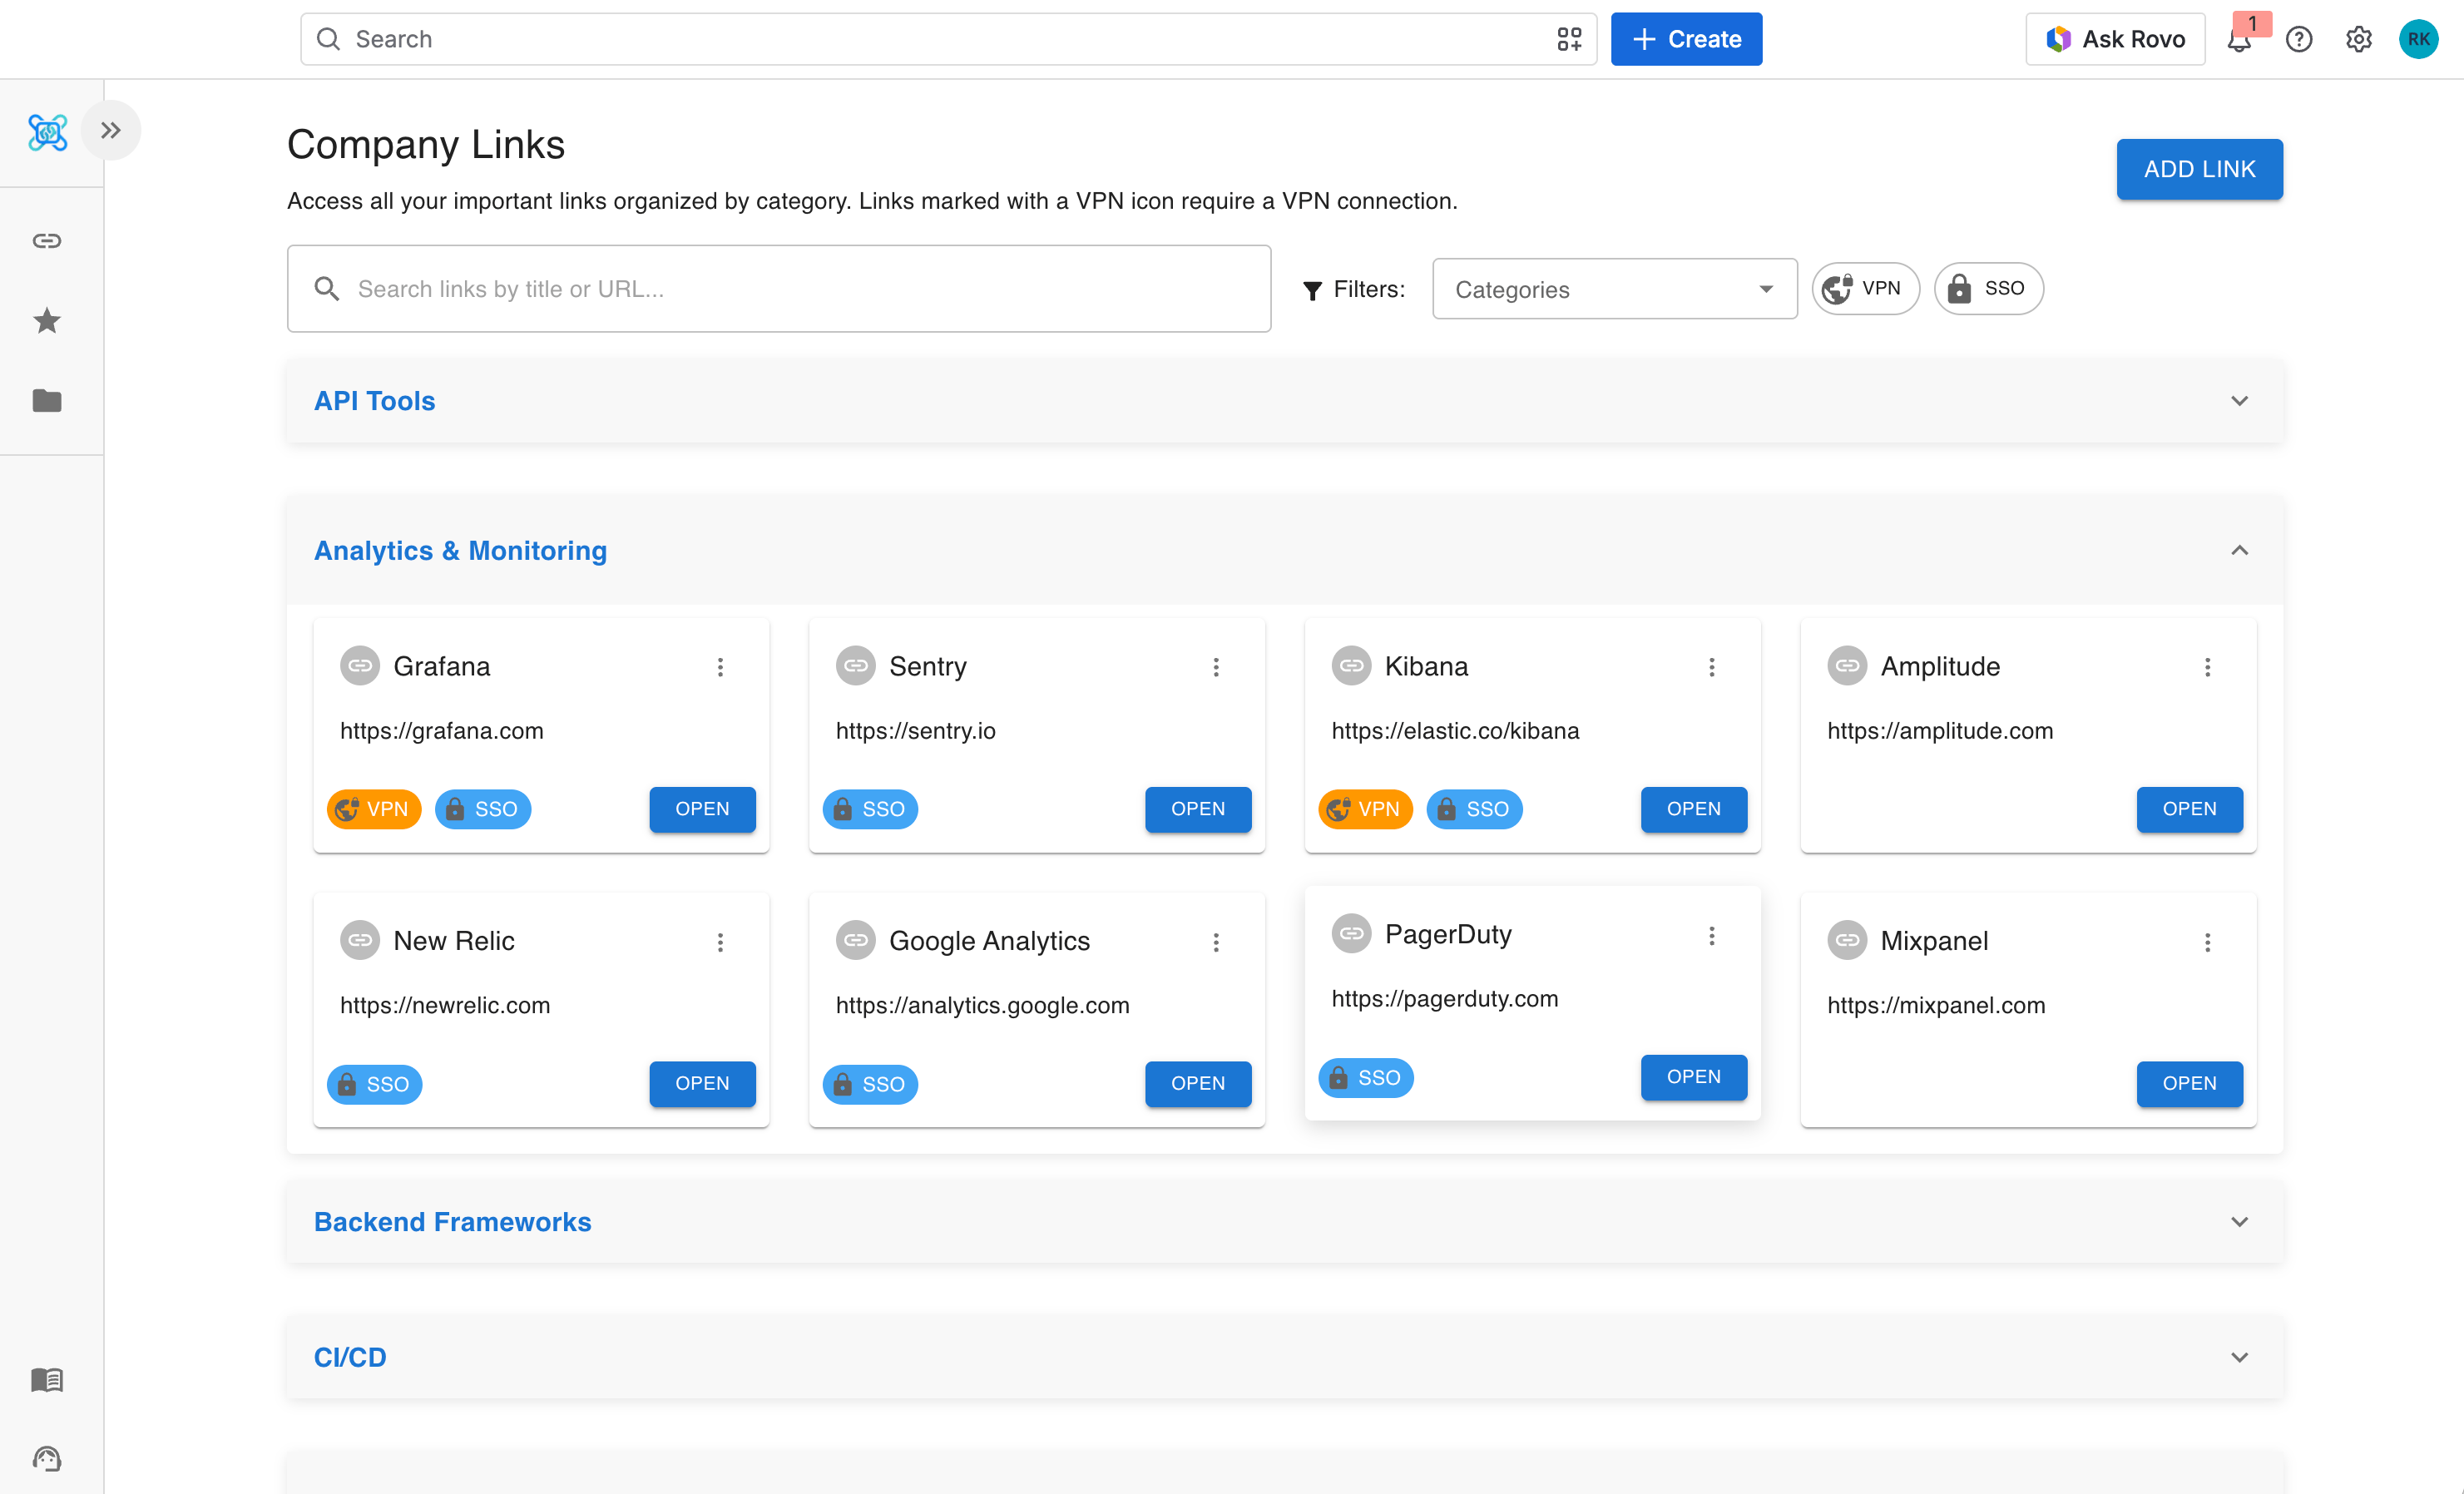The width and height of the screenshot is (2464, 1494).
Task: Open Kibana card options menu
Action: [1712, 667]
